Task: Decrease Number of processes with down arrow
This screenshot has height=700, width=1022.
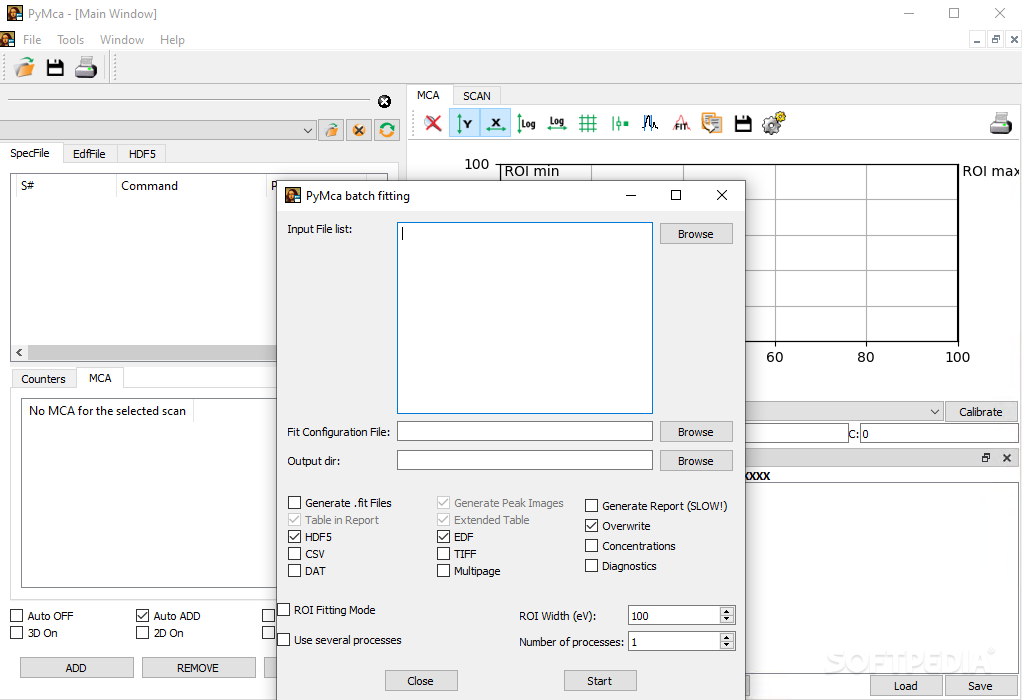Action: click(x=727, y=645)
